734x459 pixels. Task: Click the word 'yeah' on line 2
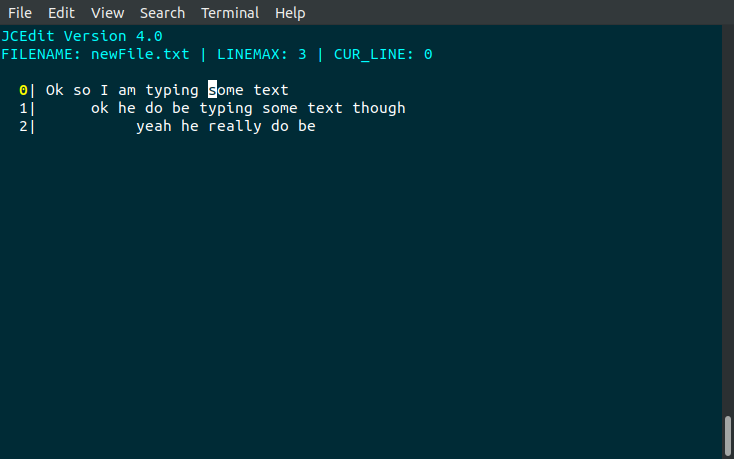(x=154, y=126)
